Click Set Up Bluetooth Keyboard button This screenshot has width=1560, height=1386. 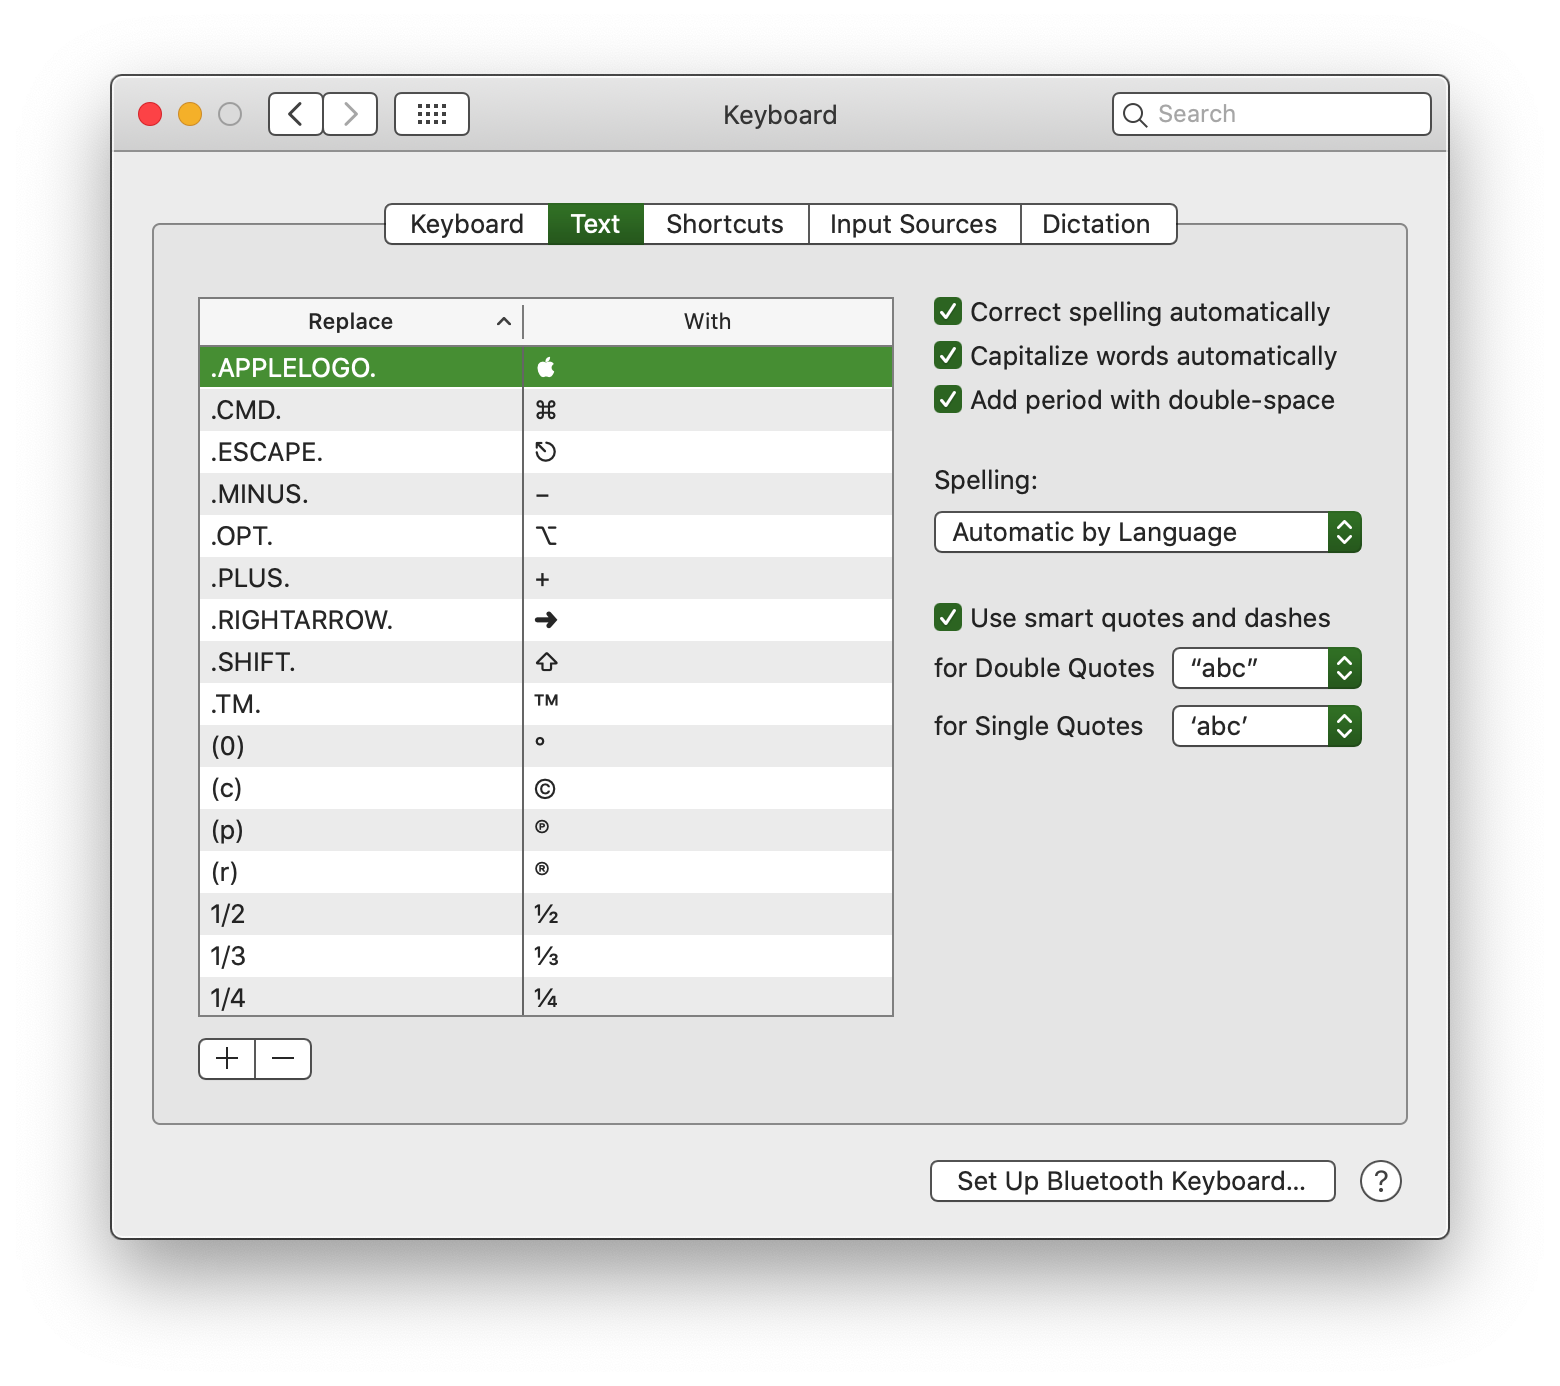pos(1132,1181)
